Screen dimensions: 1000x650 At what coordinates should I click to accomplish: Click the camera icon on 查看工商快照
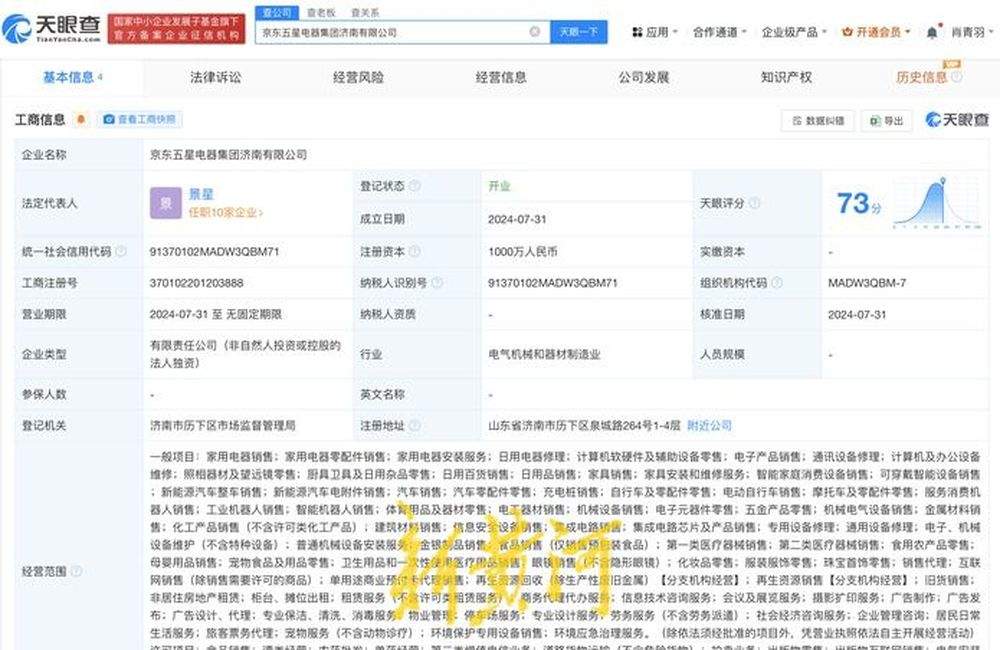click(x=109, y=119)
